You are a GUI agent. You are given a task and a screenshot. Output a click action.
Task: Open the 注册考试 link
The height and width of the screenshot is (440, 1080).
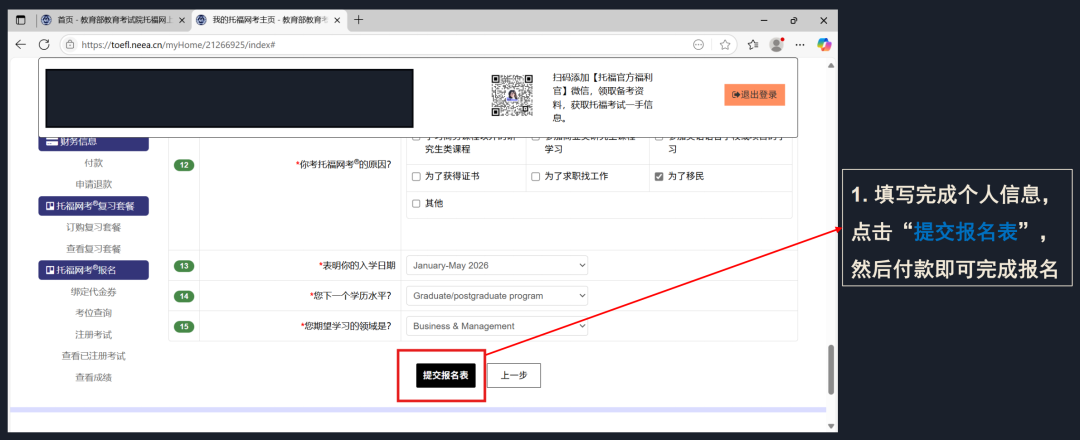tap(94, 335)
